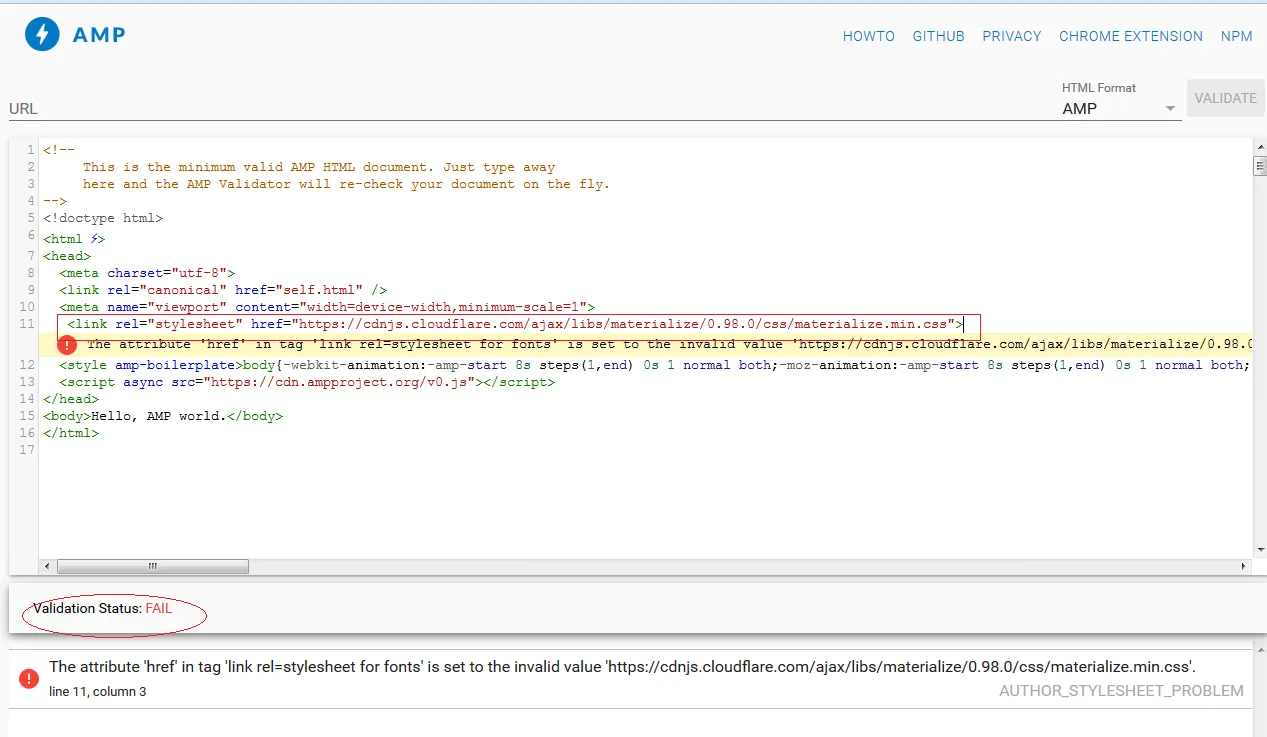The height and width of the screenshot is (737, 1267).
Task: Click the horizontal scrollbar right arrow
Action: tap(1245, 566)
